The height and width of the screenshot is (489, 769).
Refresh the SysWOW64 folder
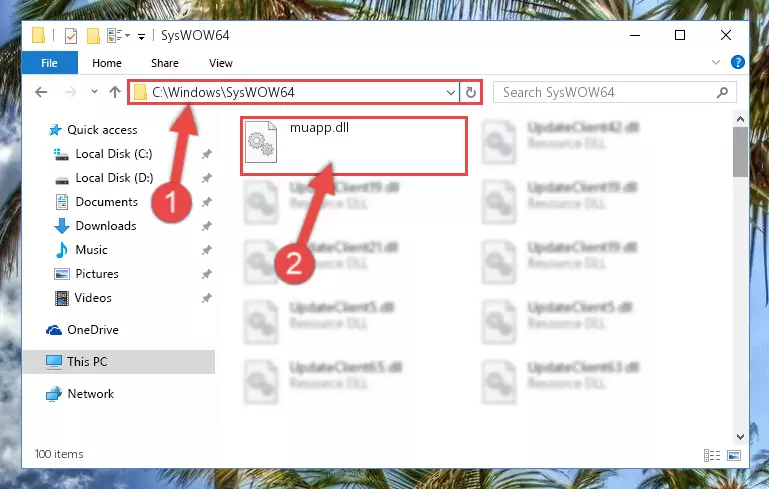(x=470, y=92)
